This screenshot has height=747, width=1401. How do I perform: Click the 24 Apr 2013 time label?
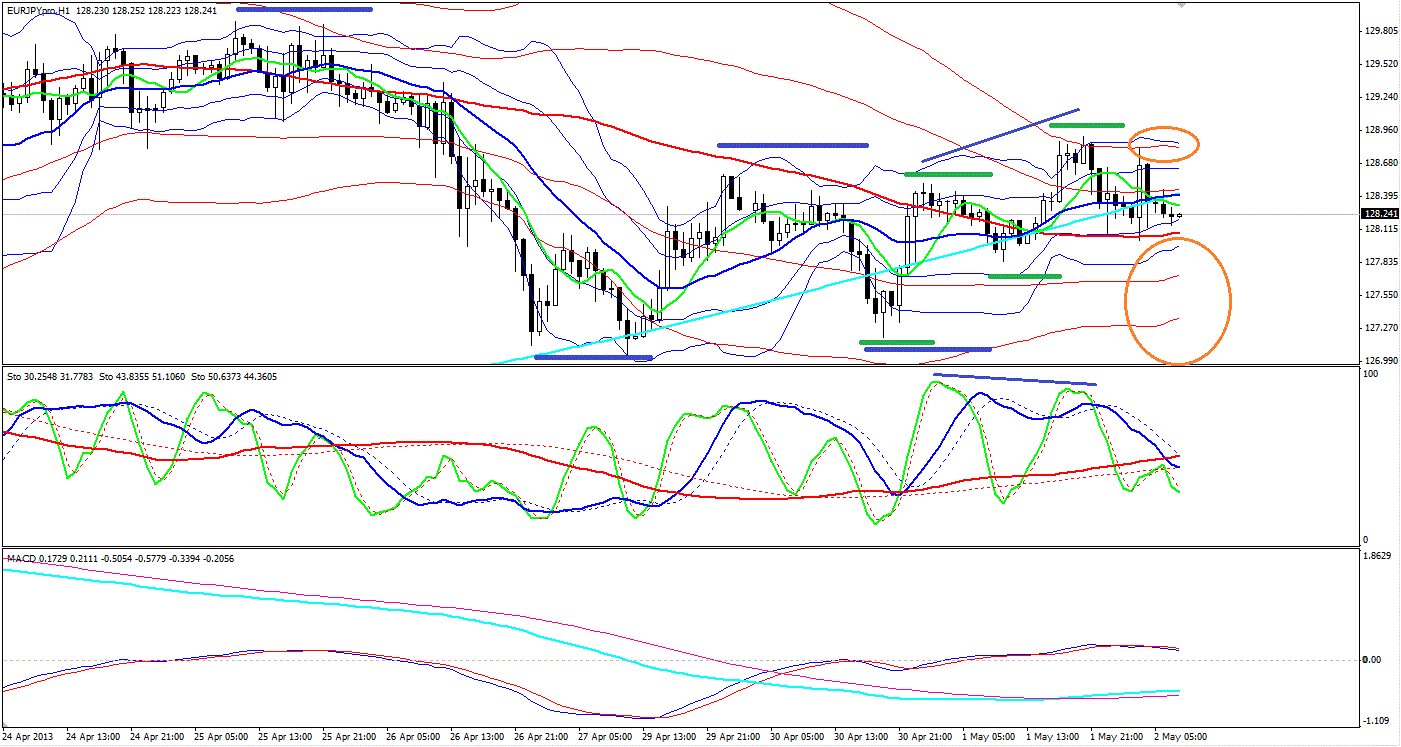(x=30, y=737)
